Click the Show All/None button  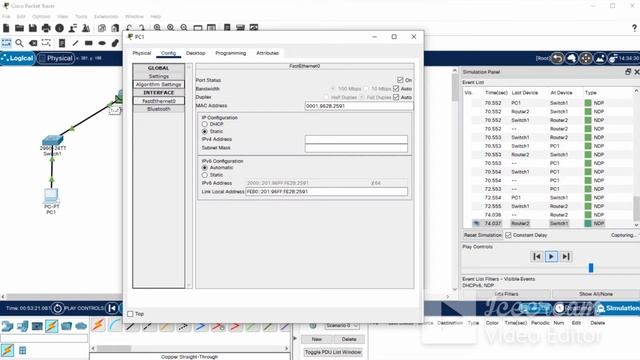(596, 294)
